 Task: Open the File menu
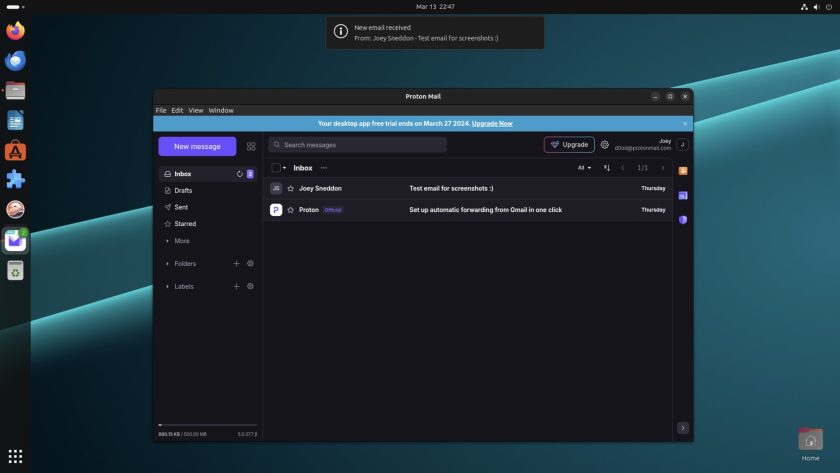[x=161, y=110]
